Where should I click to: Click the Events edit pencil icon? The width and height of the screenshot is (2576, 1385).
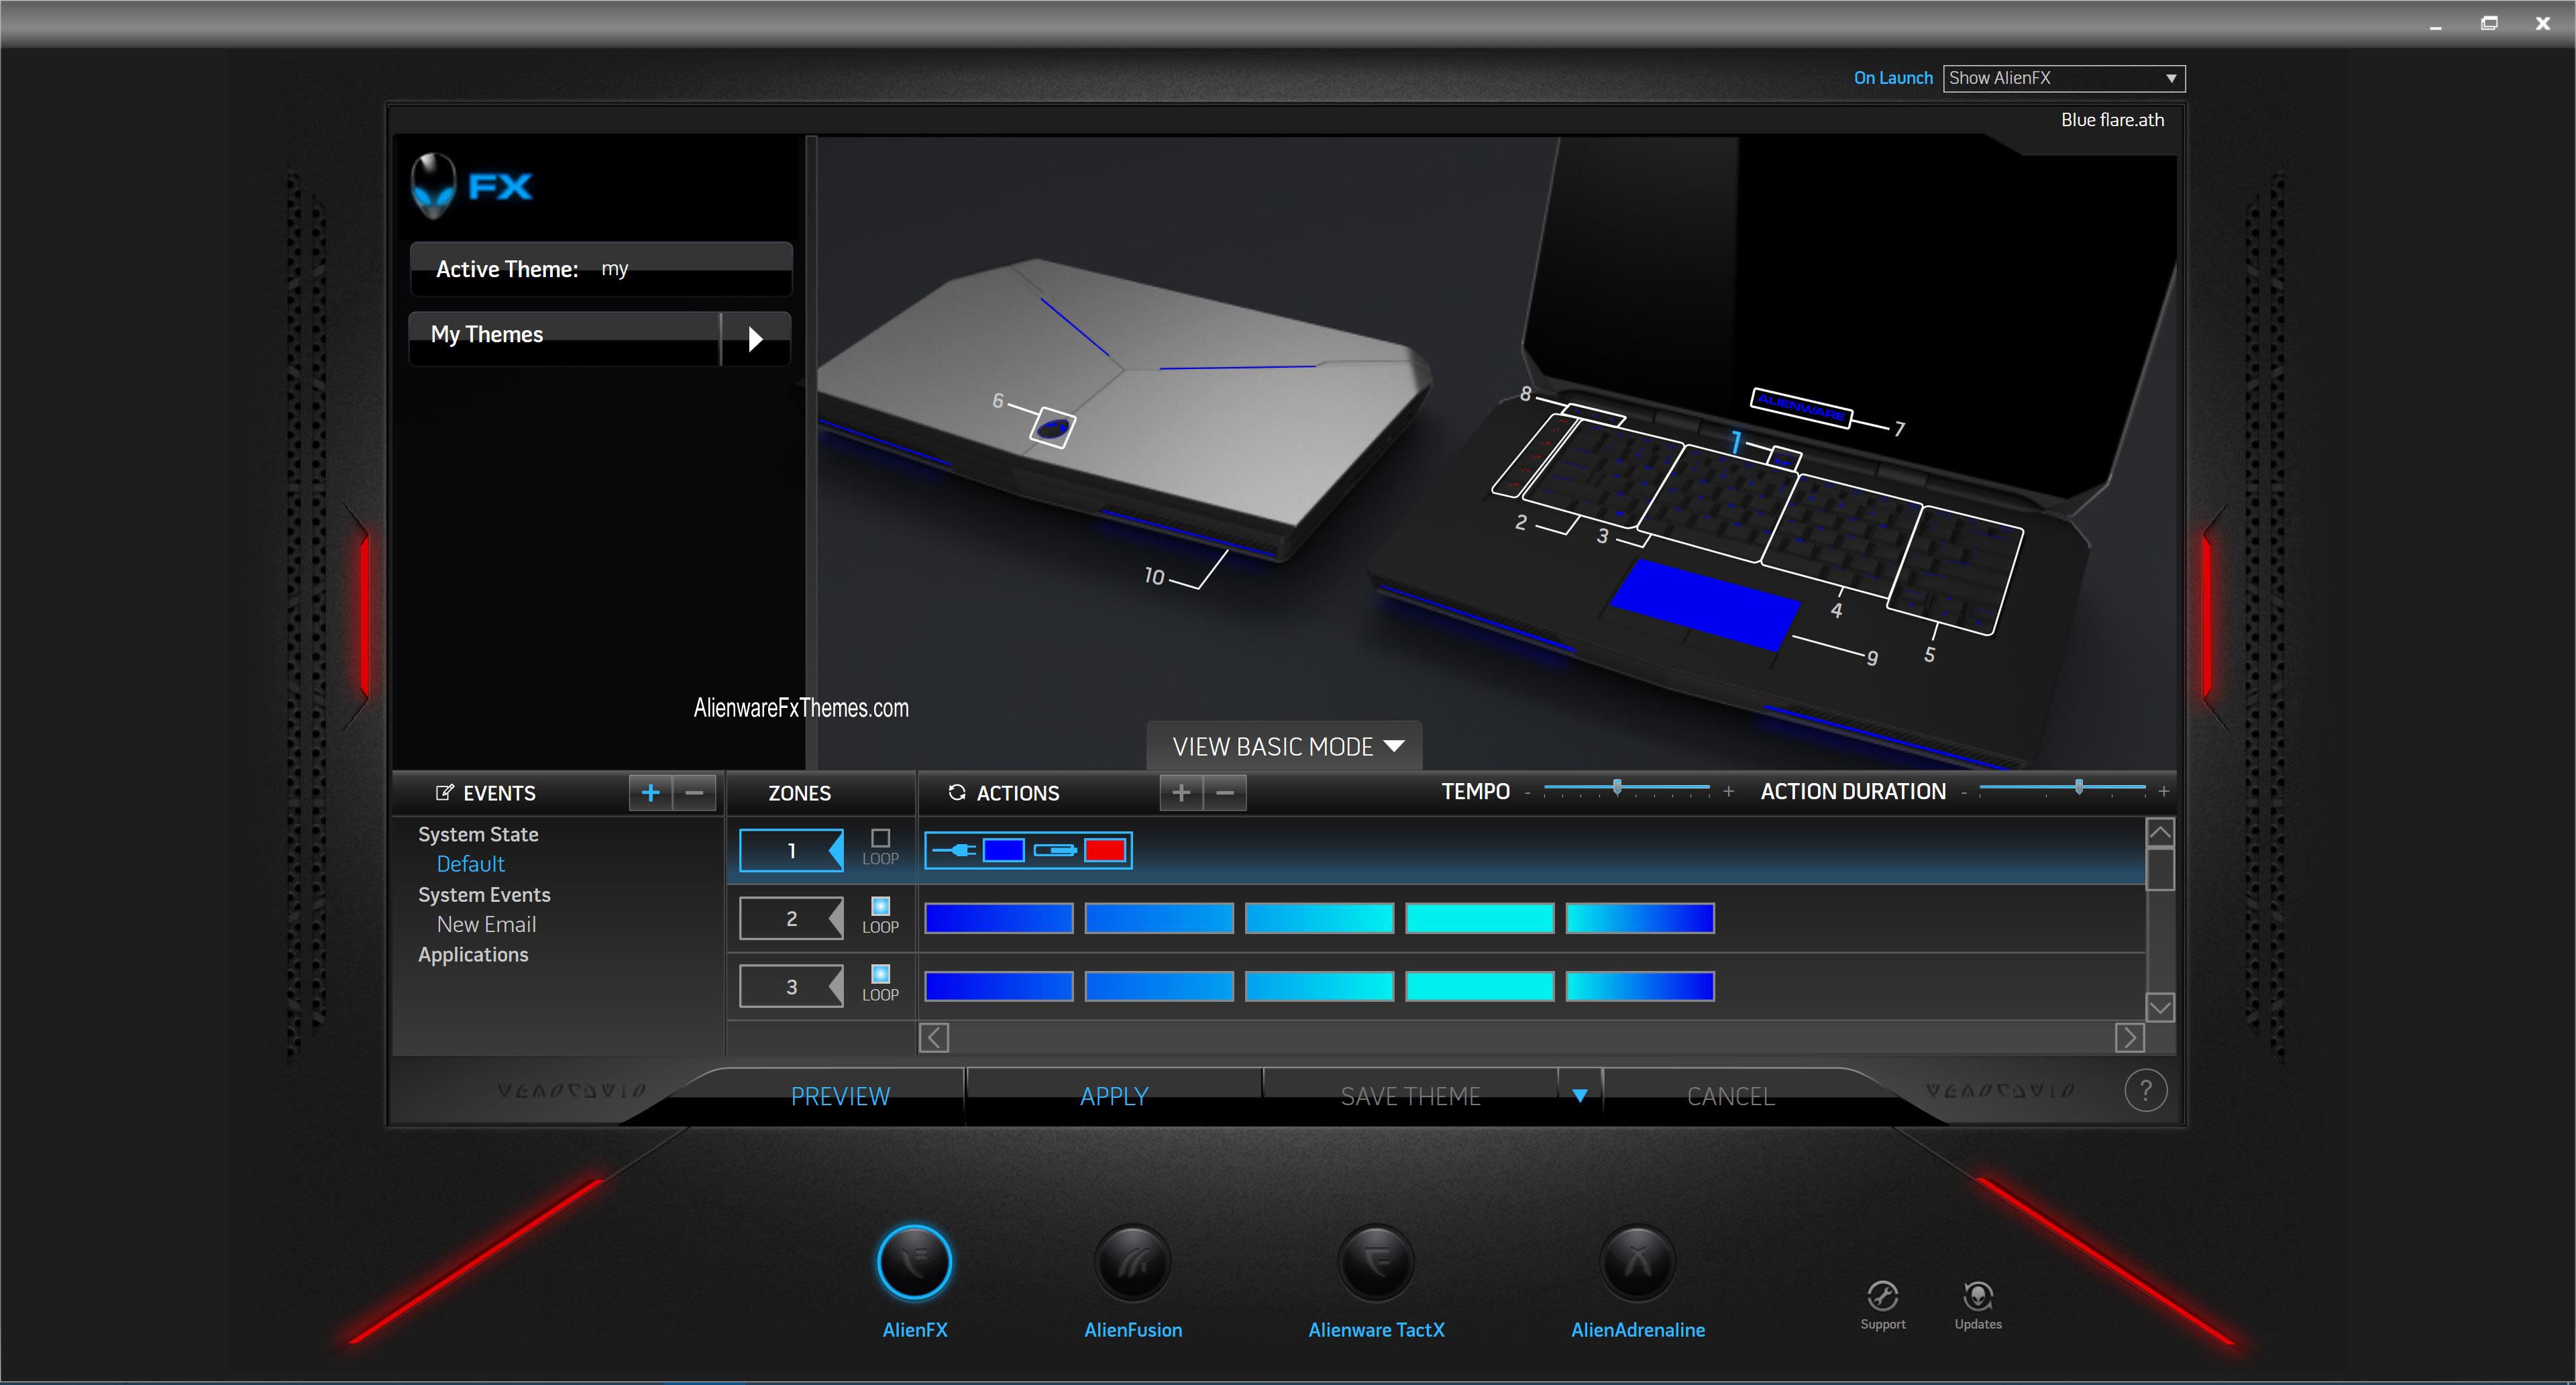point(445,792)
